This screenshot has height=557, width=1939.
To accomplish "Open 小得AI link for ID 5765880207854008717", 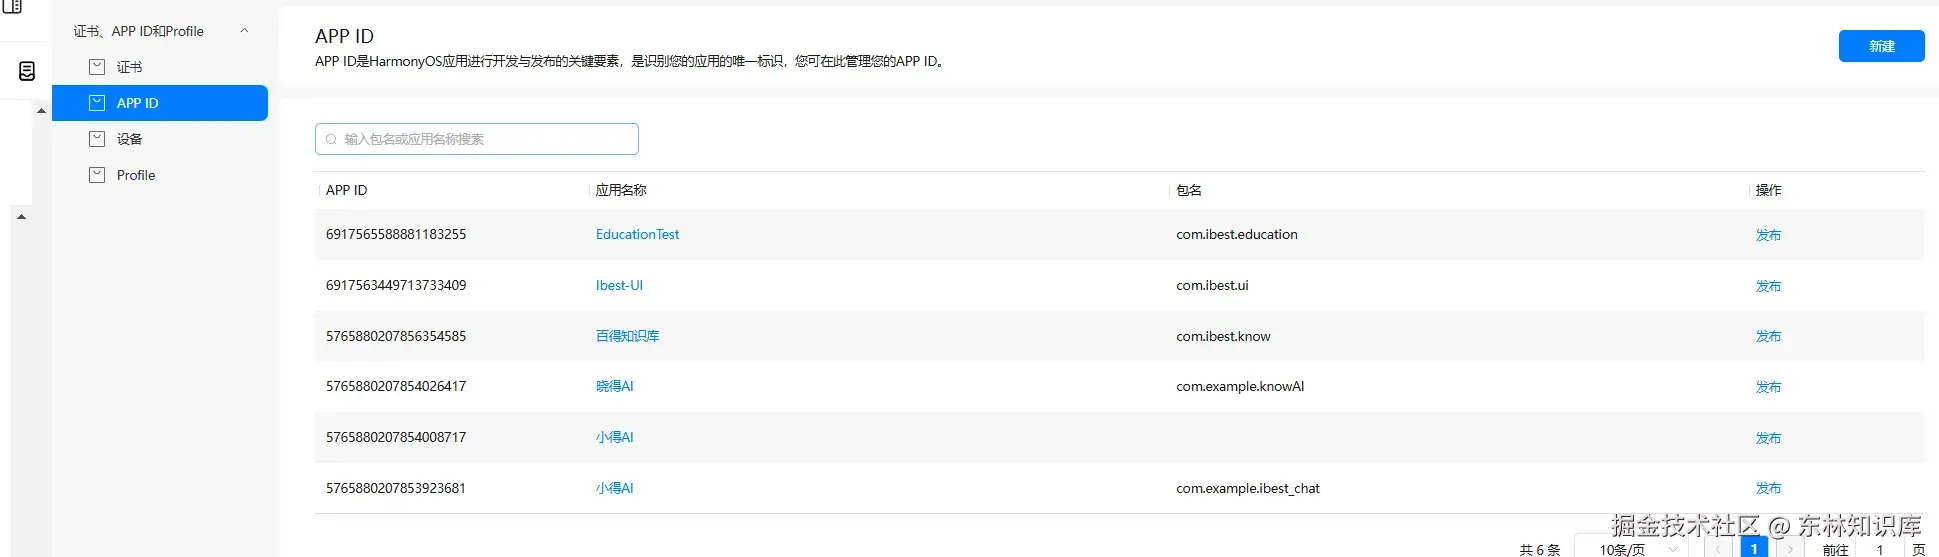I will coord(614,437).
